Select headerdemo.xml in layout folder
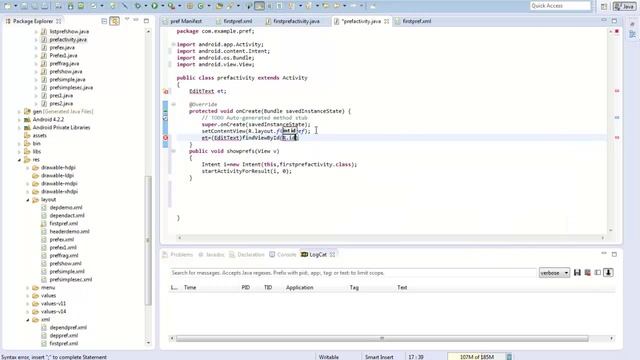 [69, 231]
